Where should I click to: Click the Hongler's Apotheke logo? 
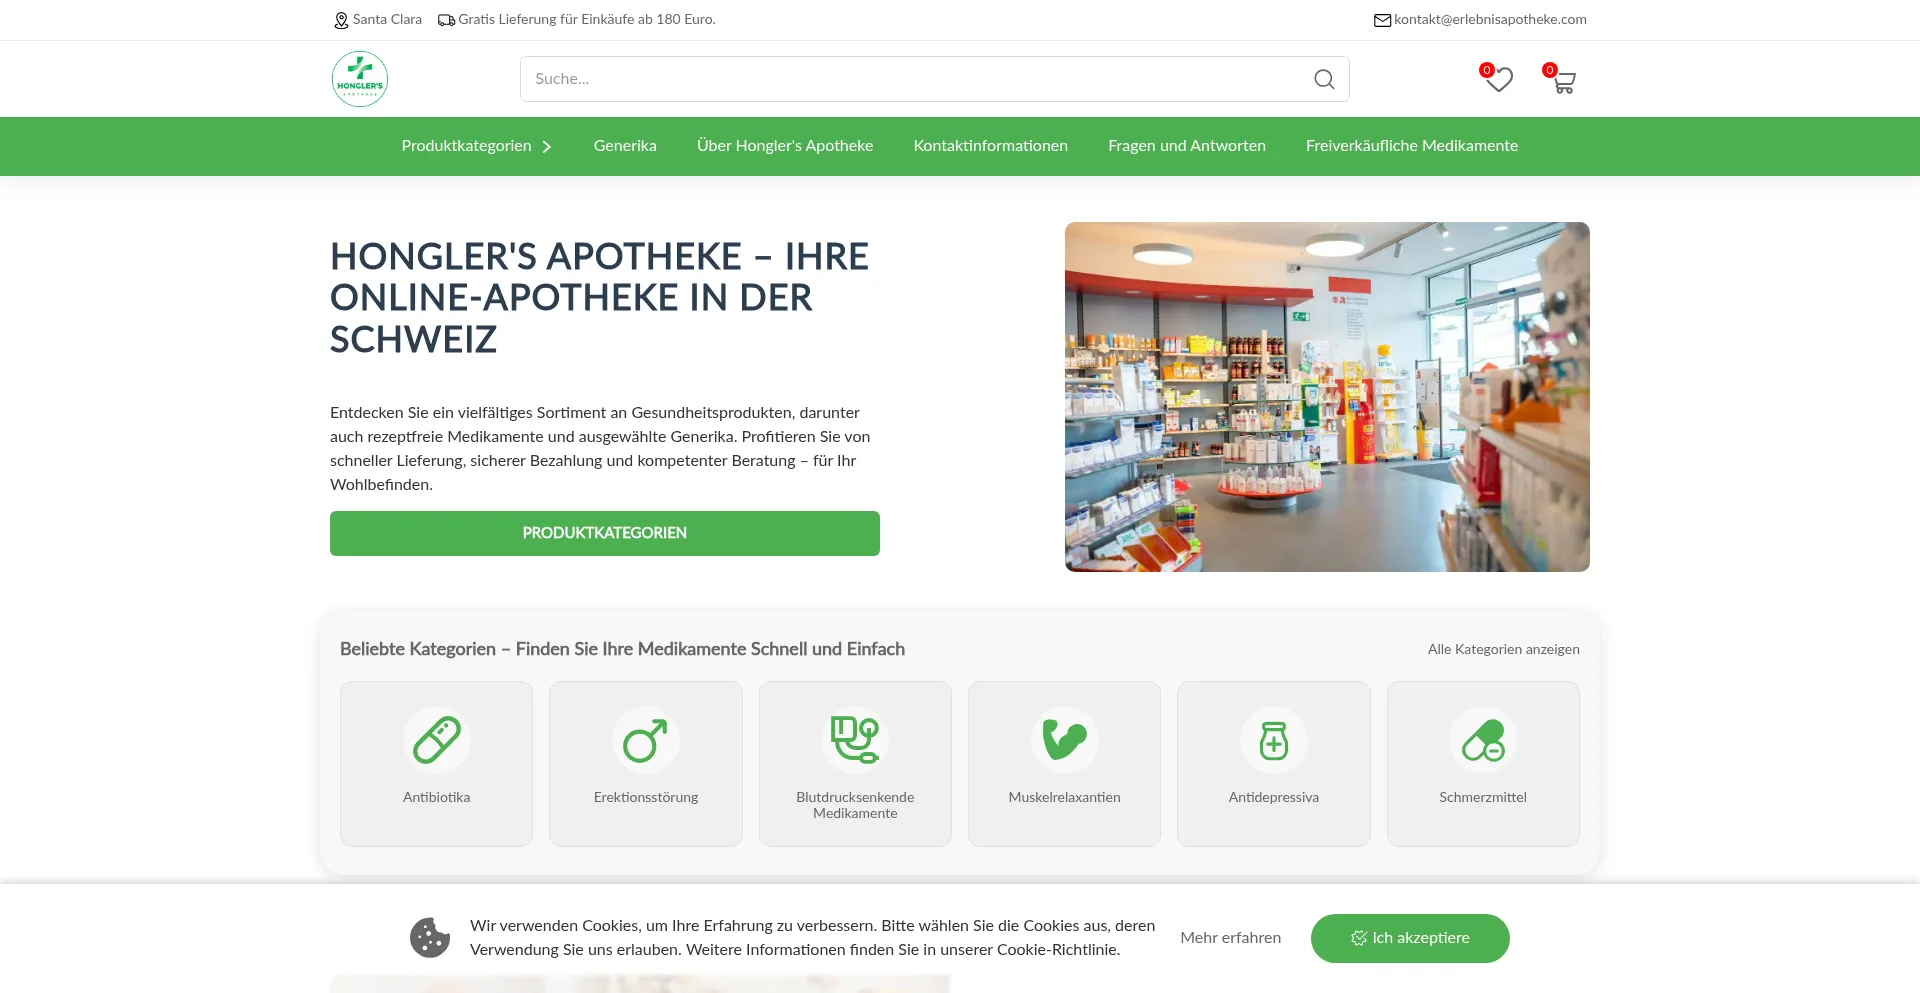pyautogui.click(x=360, y=79)
